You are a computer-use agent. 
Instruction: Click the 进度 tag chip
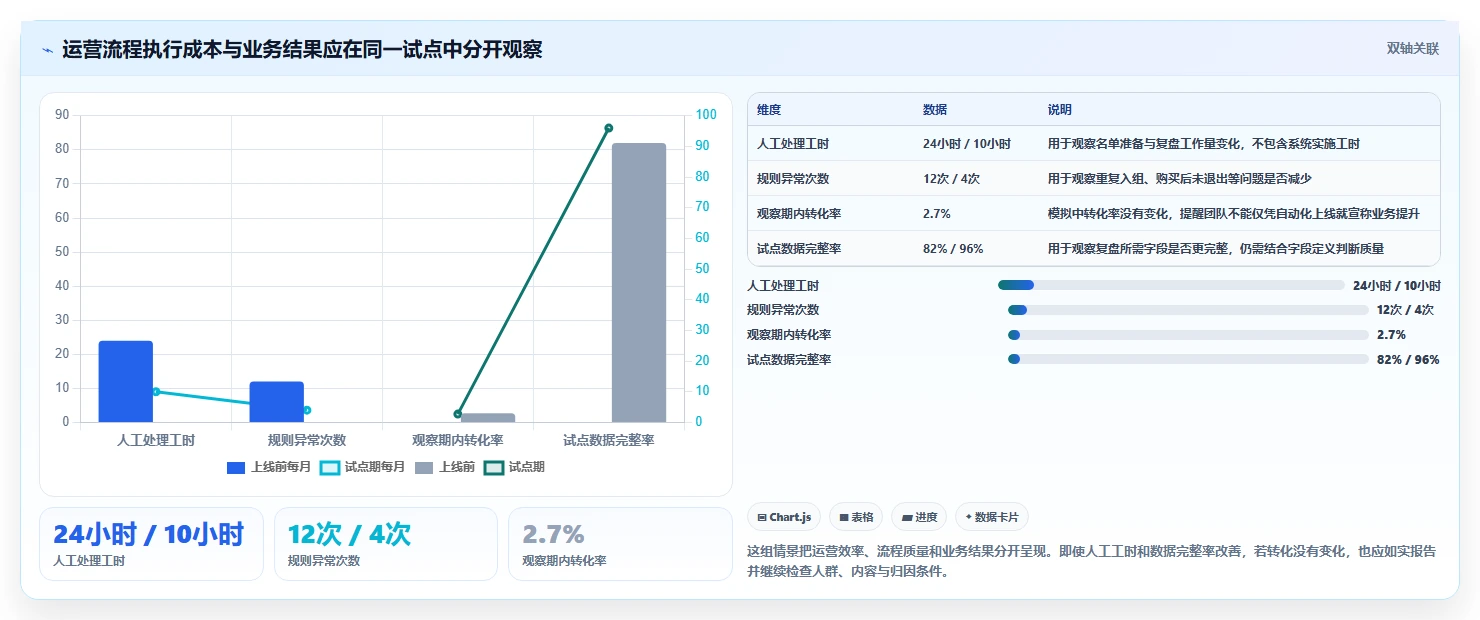919,517
